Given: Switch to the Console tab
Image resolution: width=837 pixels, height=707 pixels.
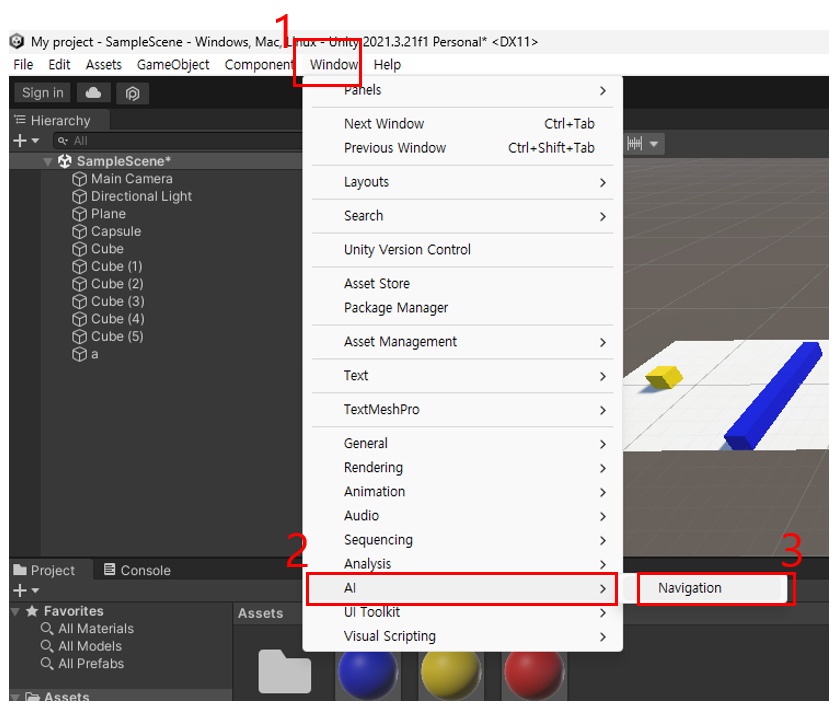Looking at the screenshot, I should click(x=137, y=570).
